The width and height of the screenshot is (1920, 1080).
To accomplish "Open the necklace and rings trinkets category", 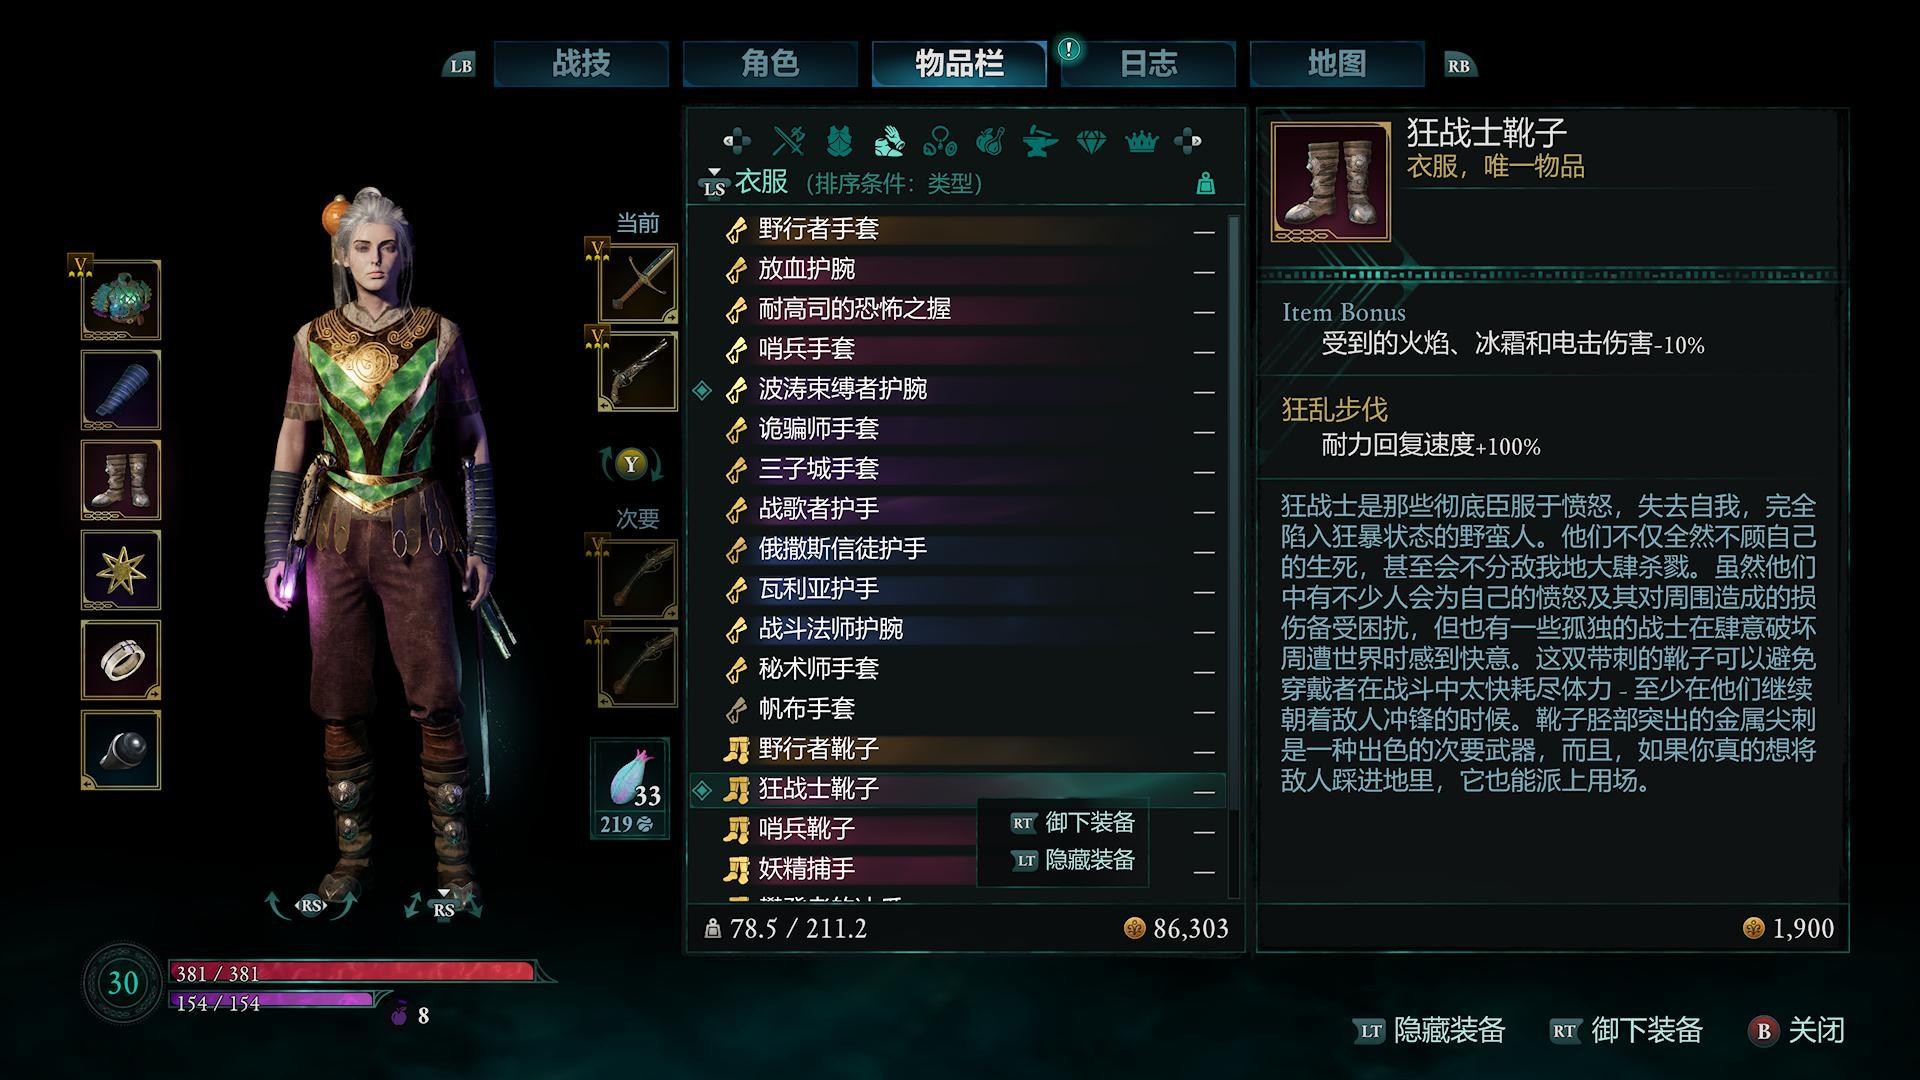I will tap(939, 141).
